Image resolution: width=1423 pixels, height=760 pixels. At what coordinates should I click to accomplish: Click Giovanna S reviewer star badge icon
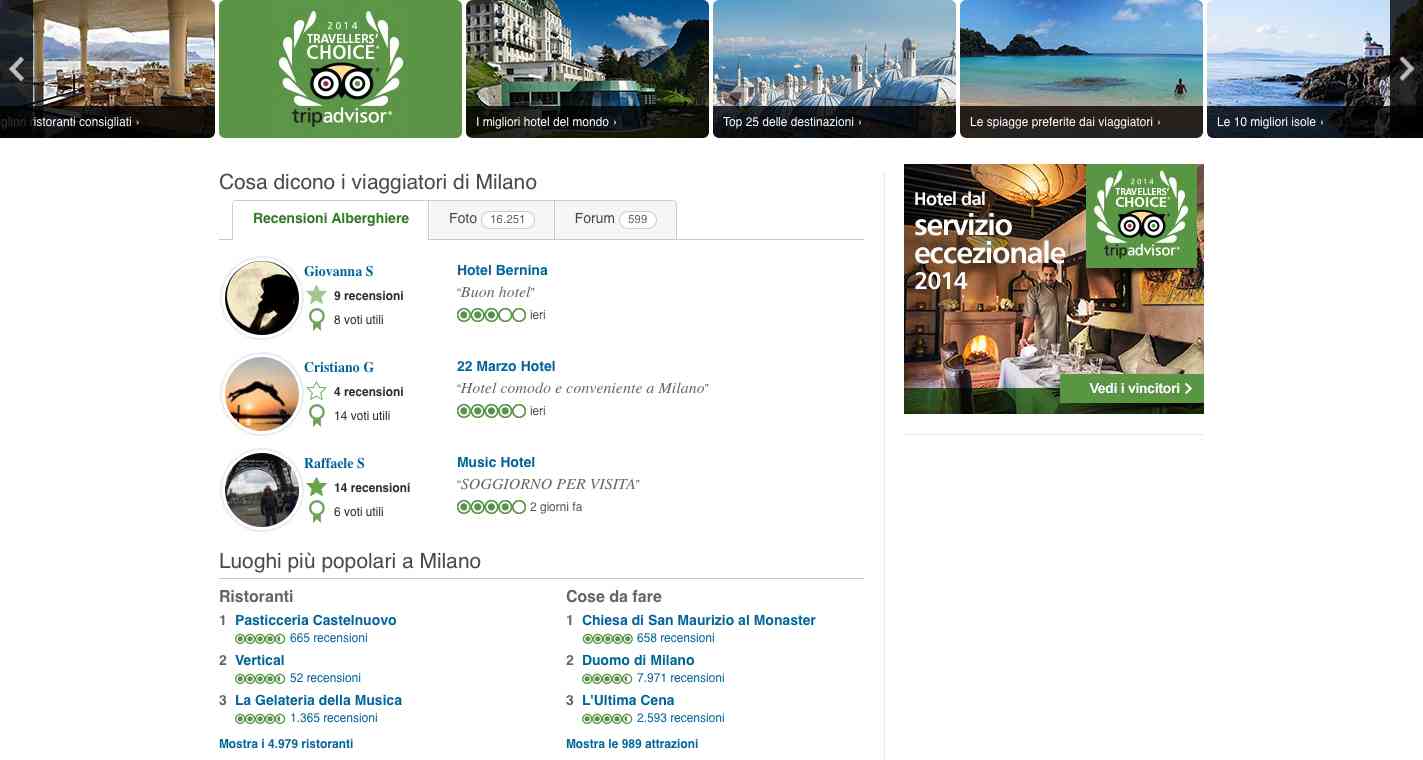[x=317, y=295]
